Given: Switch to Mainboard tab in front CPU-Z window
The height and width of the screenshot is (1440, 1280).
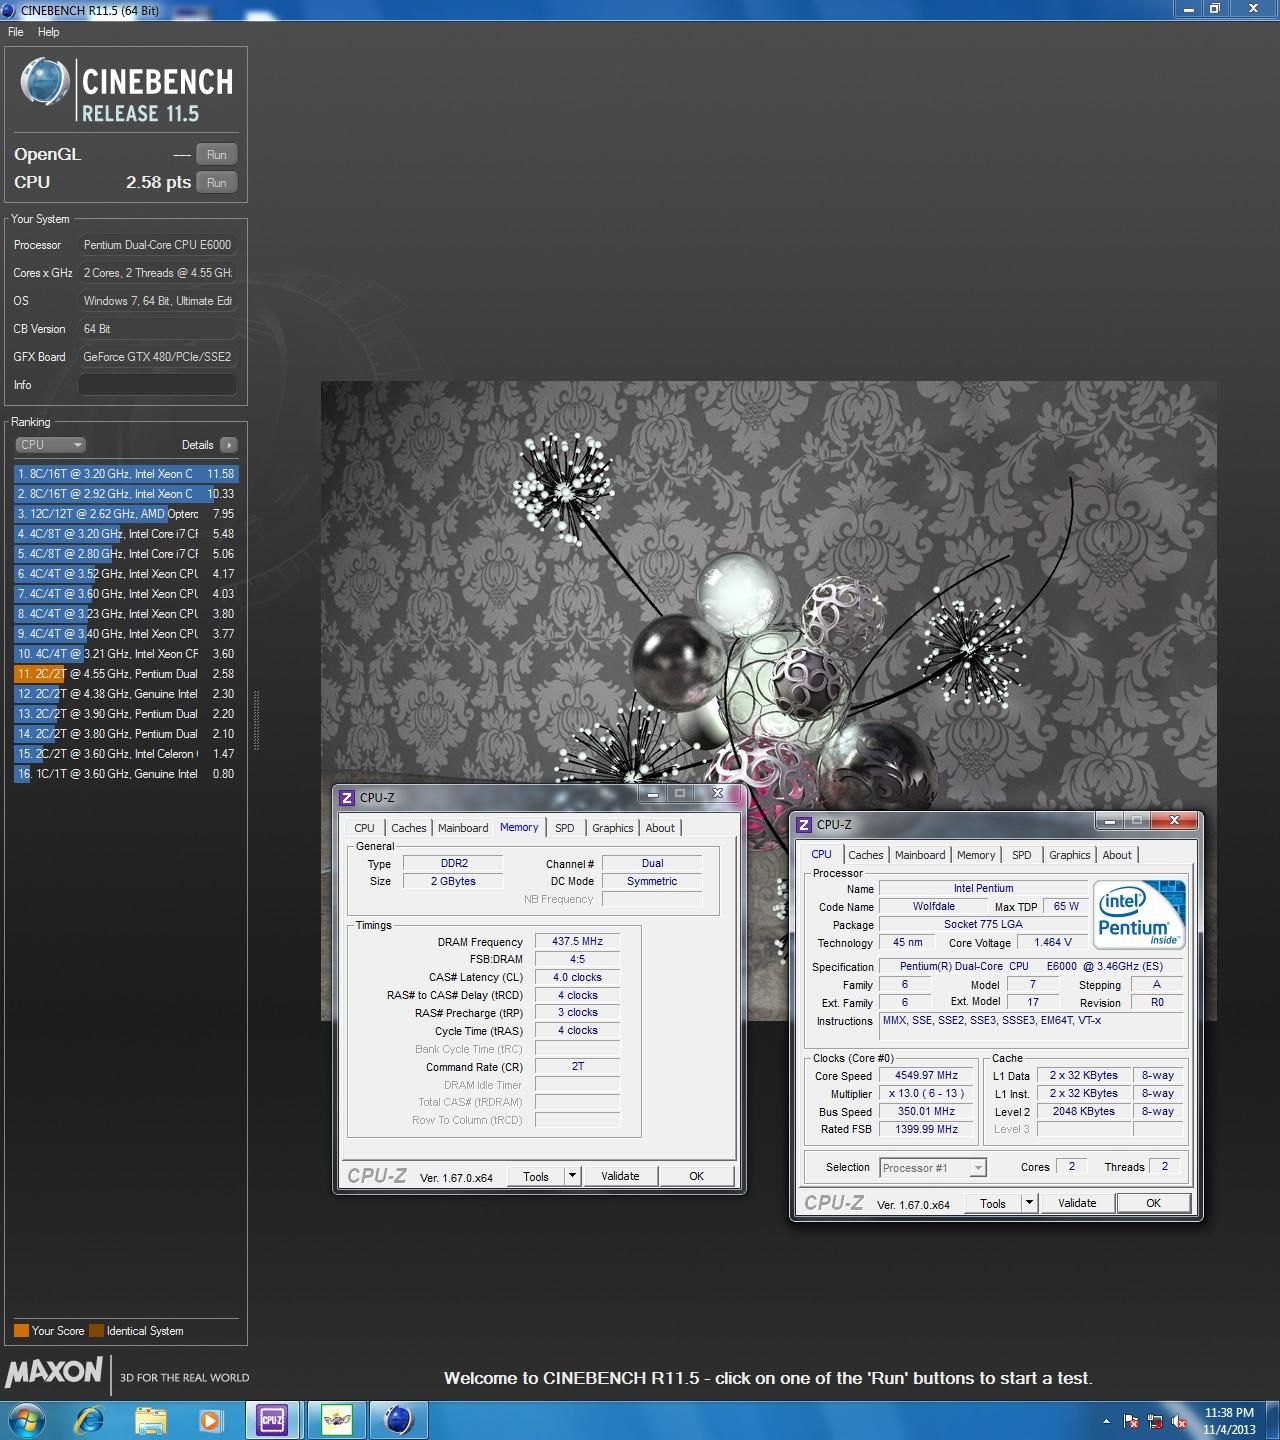Looking at the screenshot, I should [x=920, y=855].
